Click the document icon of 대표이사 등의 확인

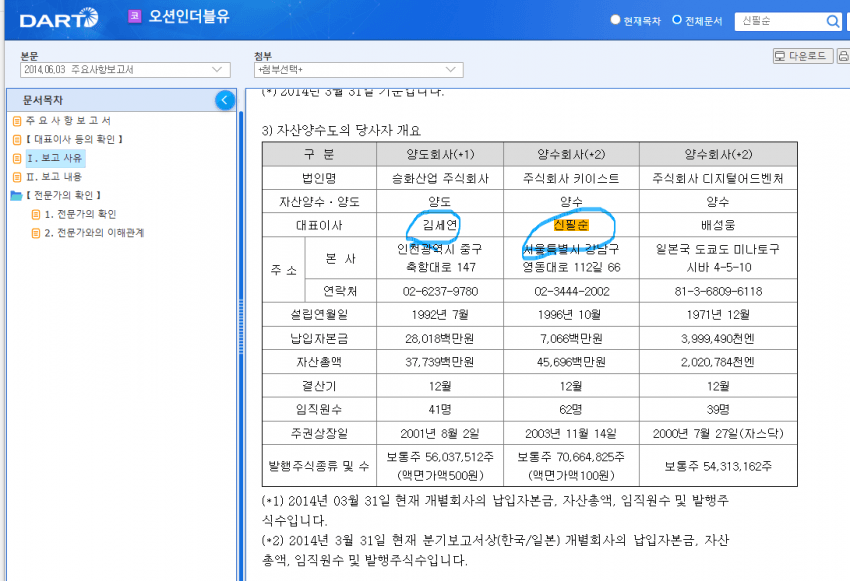pos(17,140)
